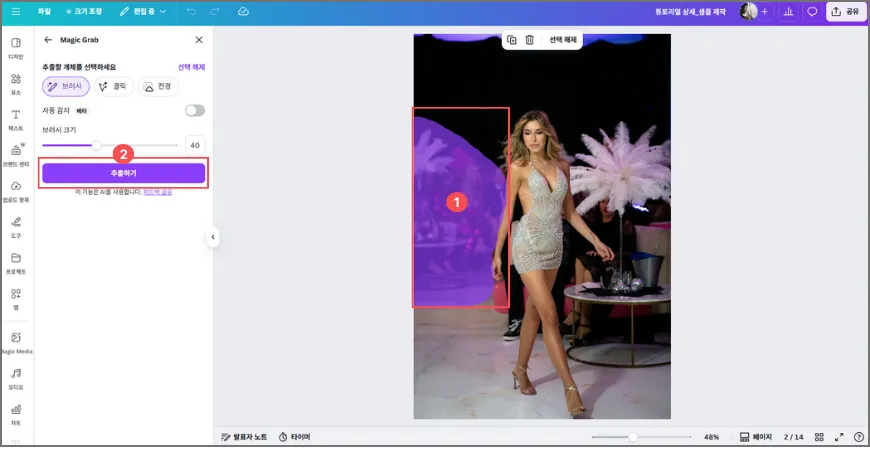Click the brush size value field showing 40
870x451 pixels.
click(x=195, y=145)
